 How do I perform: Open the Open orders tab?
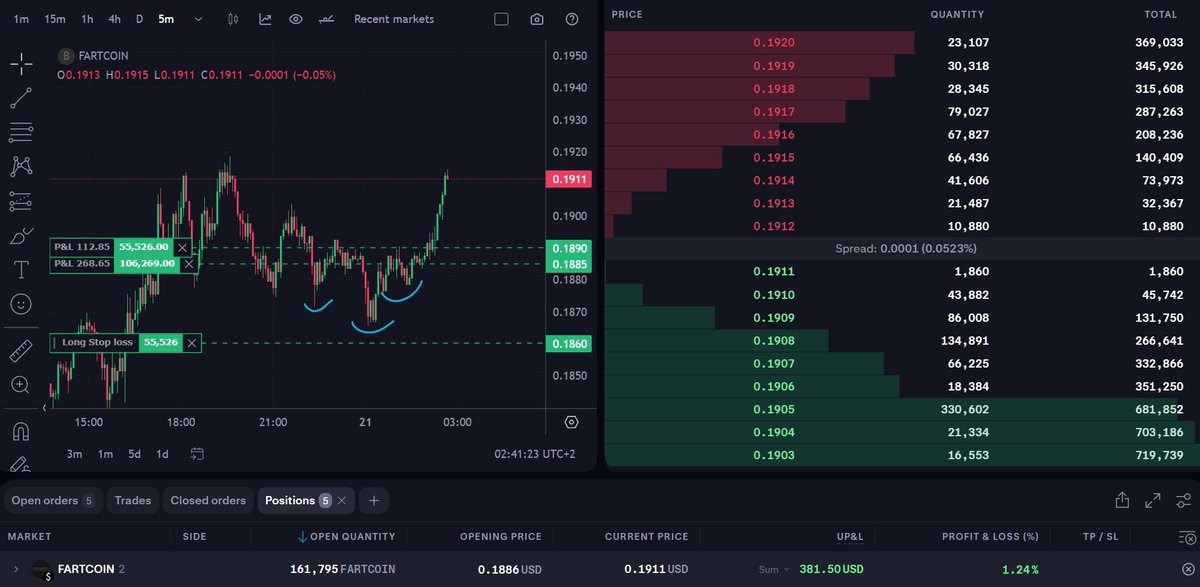click(x=54, y=500)
